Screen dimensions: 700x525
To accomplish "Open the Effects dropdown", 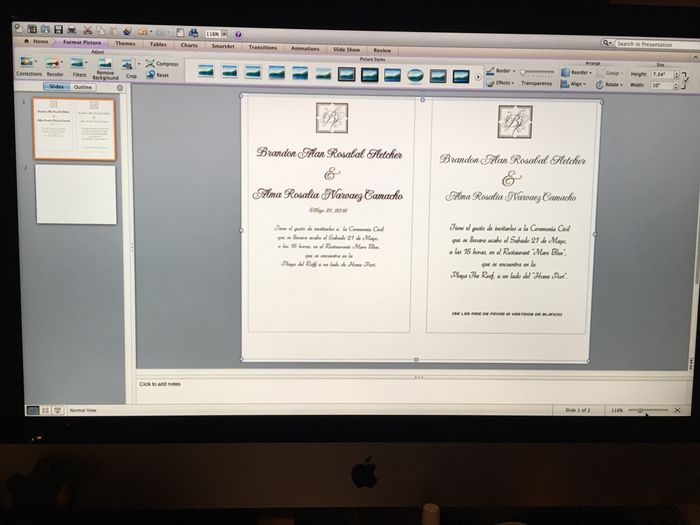I will [x=500, y=83].
